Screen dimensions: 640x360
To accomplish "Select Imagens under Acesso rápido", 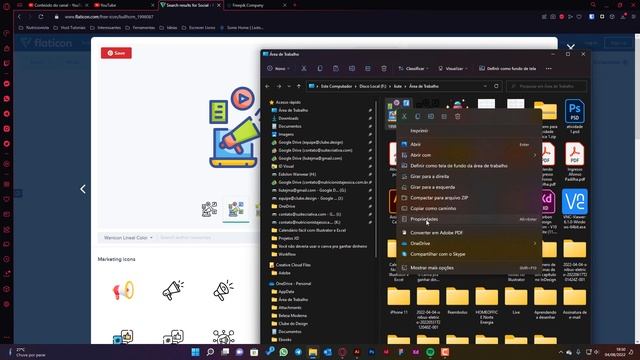I will (286, 134).
